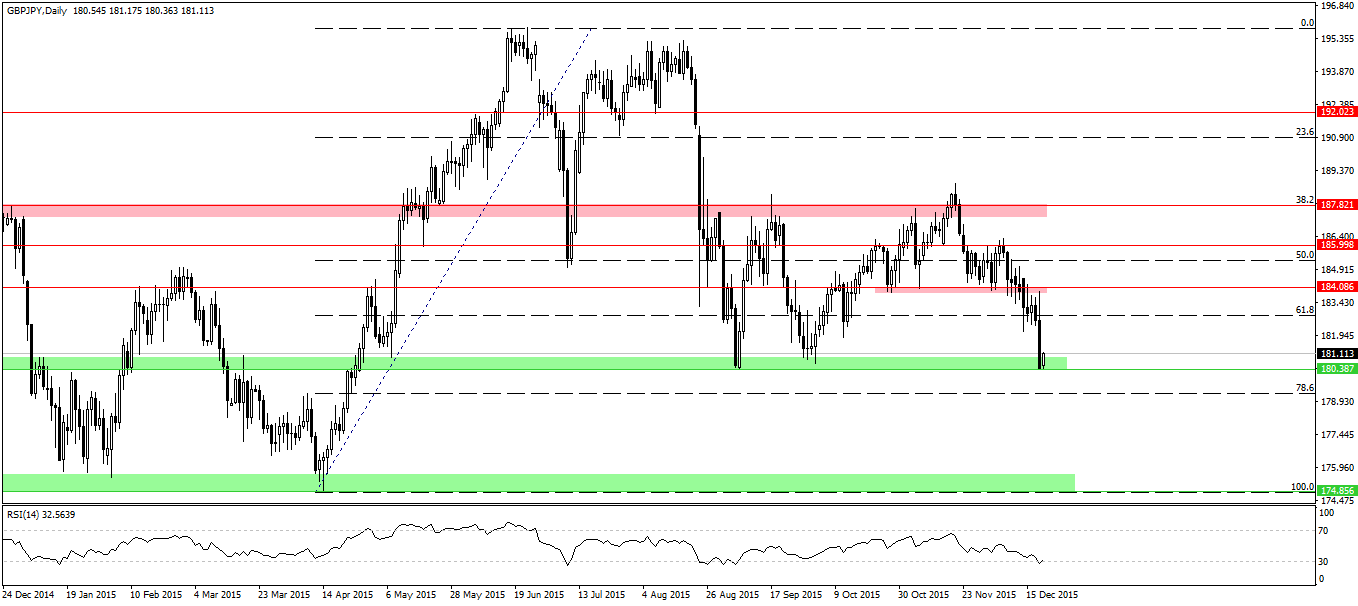
Task: Select the 50.0 Fibonacci level label
Action: coord(1304,255)
